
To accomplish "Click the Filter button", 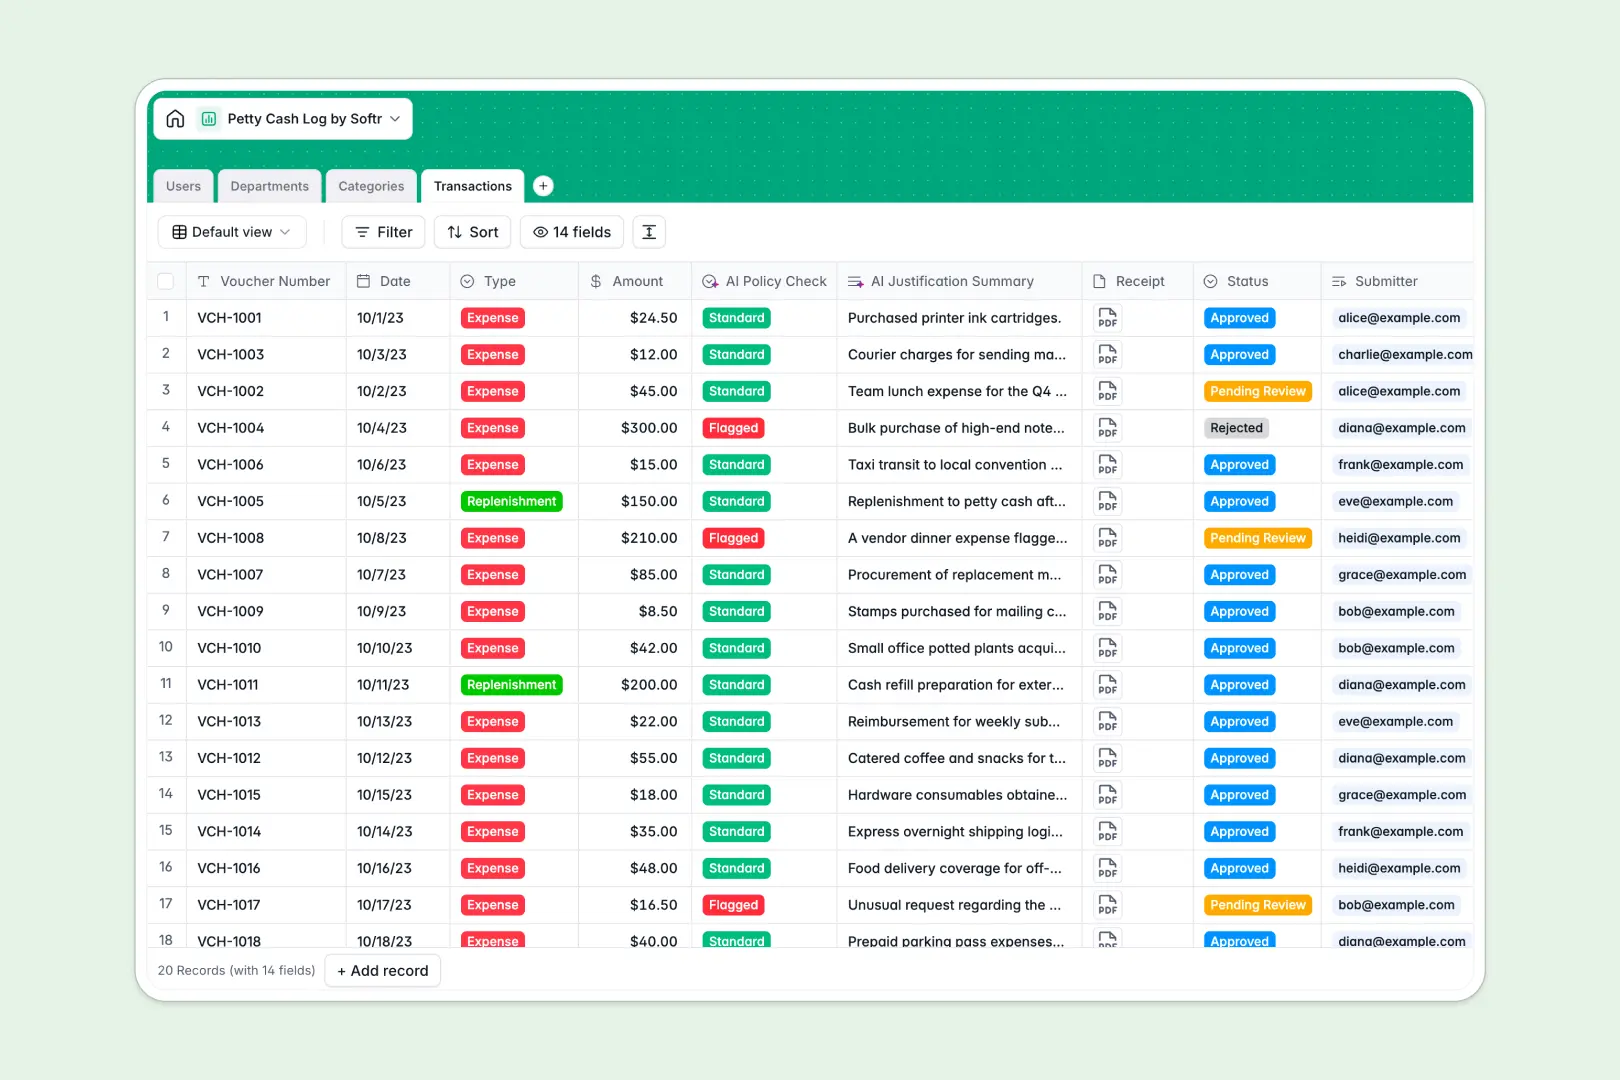I will click(383, 231).
